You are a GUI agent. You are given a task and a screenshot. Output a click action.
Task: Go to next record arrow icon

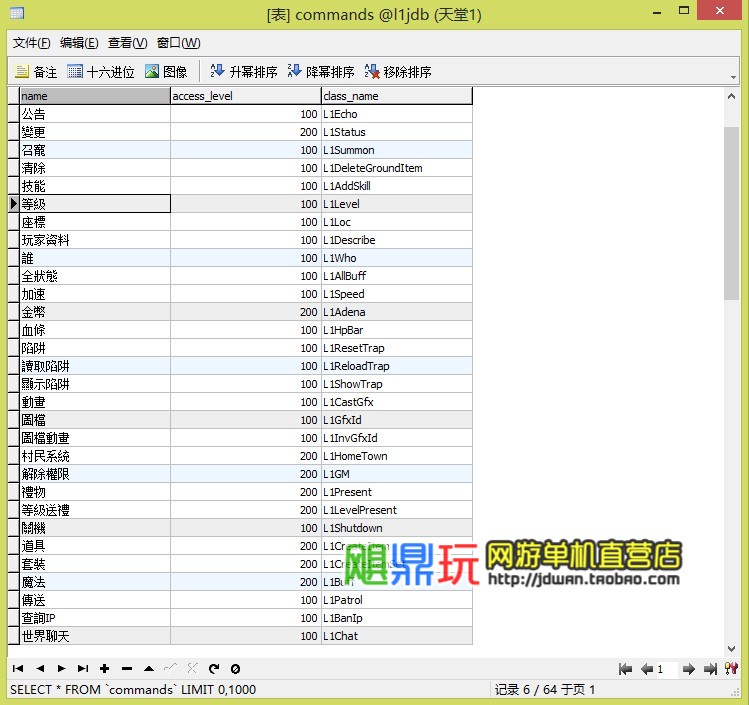(x=62, y=668)
